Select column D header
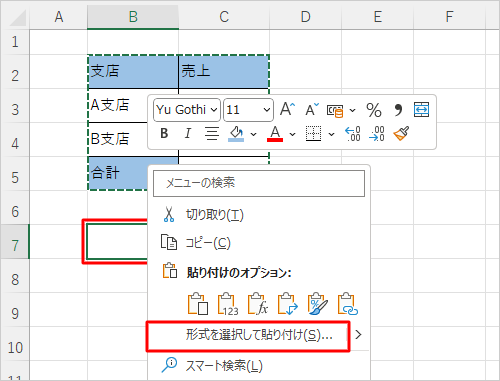This screenshot has width=500, height=381. coord(305,16)
